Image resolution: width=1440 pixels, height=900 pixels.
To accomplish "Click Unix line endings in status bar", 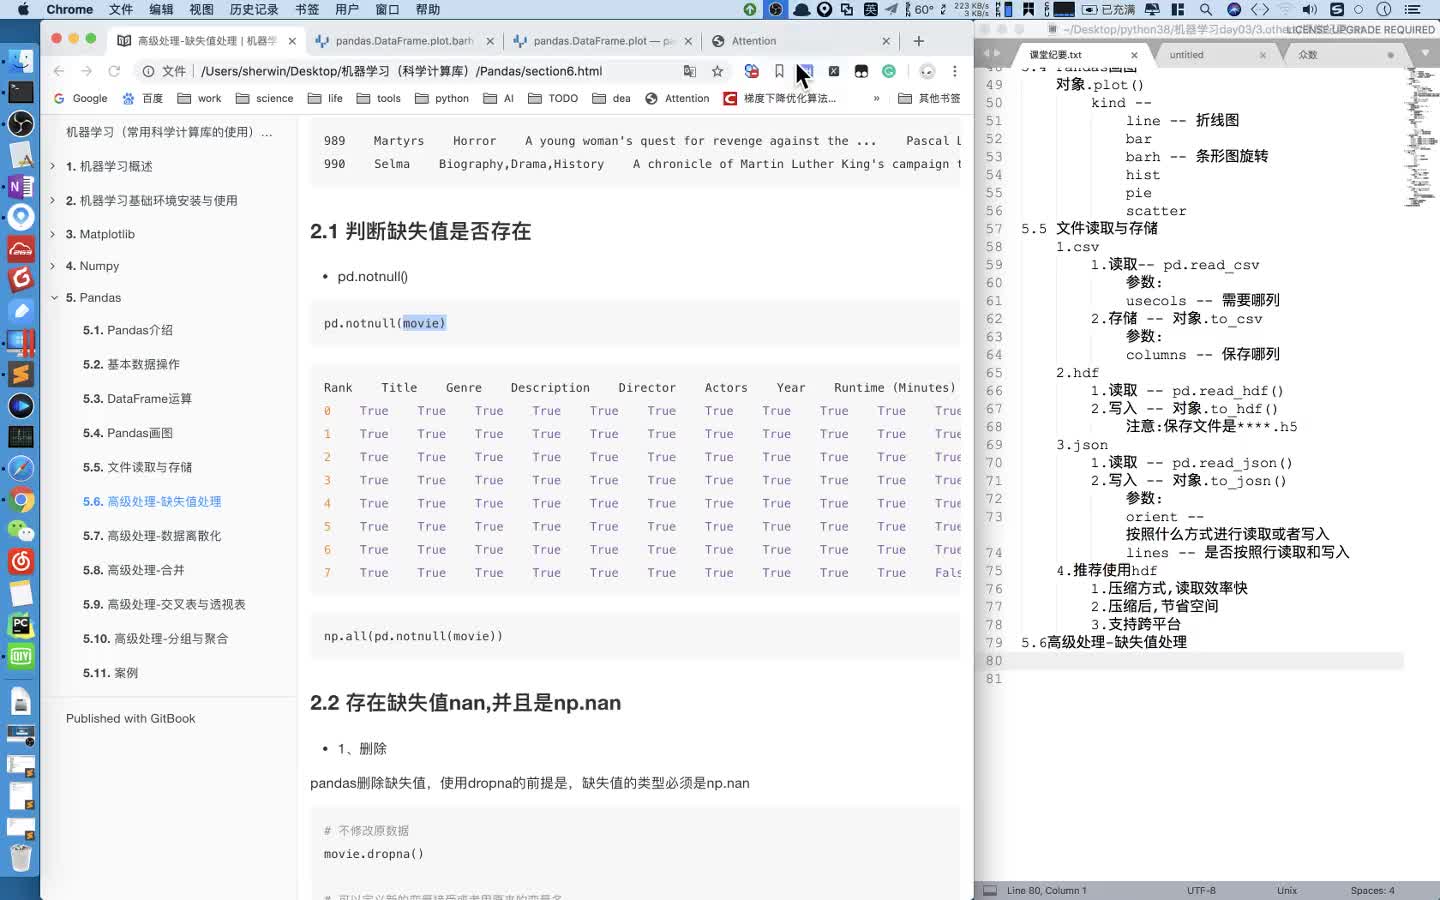I will (1287, 890).
